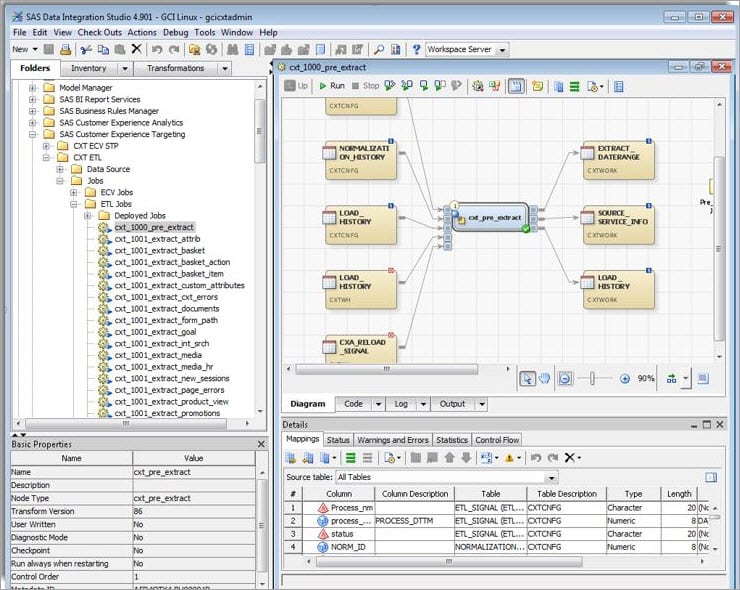Toggle the highlighted details panel icon in job toolbar
740x590 pixels.
tap(516, 86)
